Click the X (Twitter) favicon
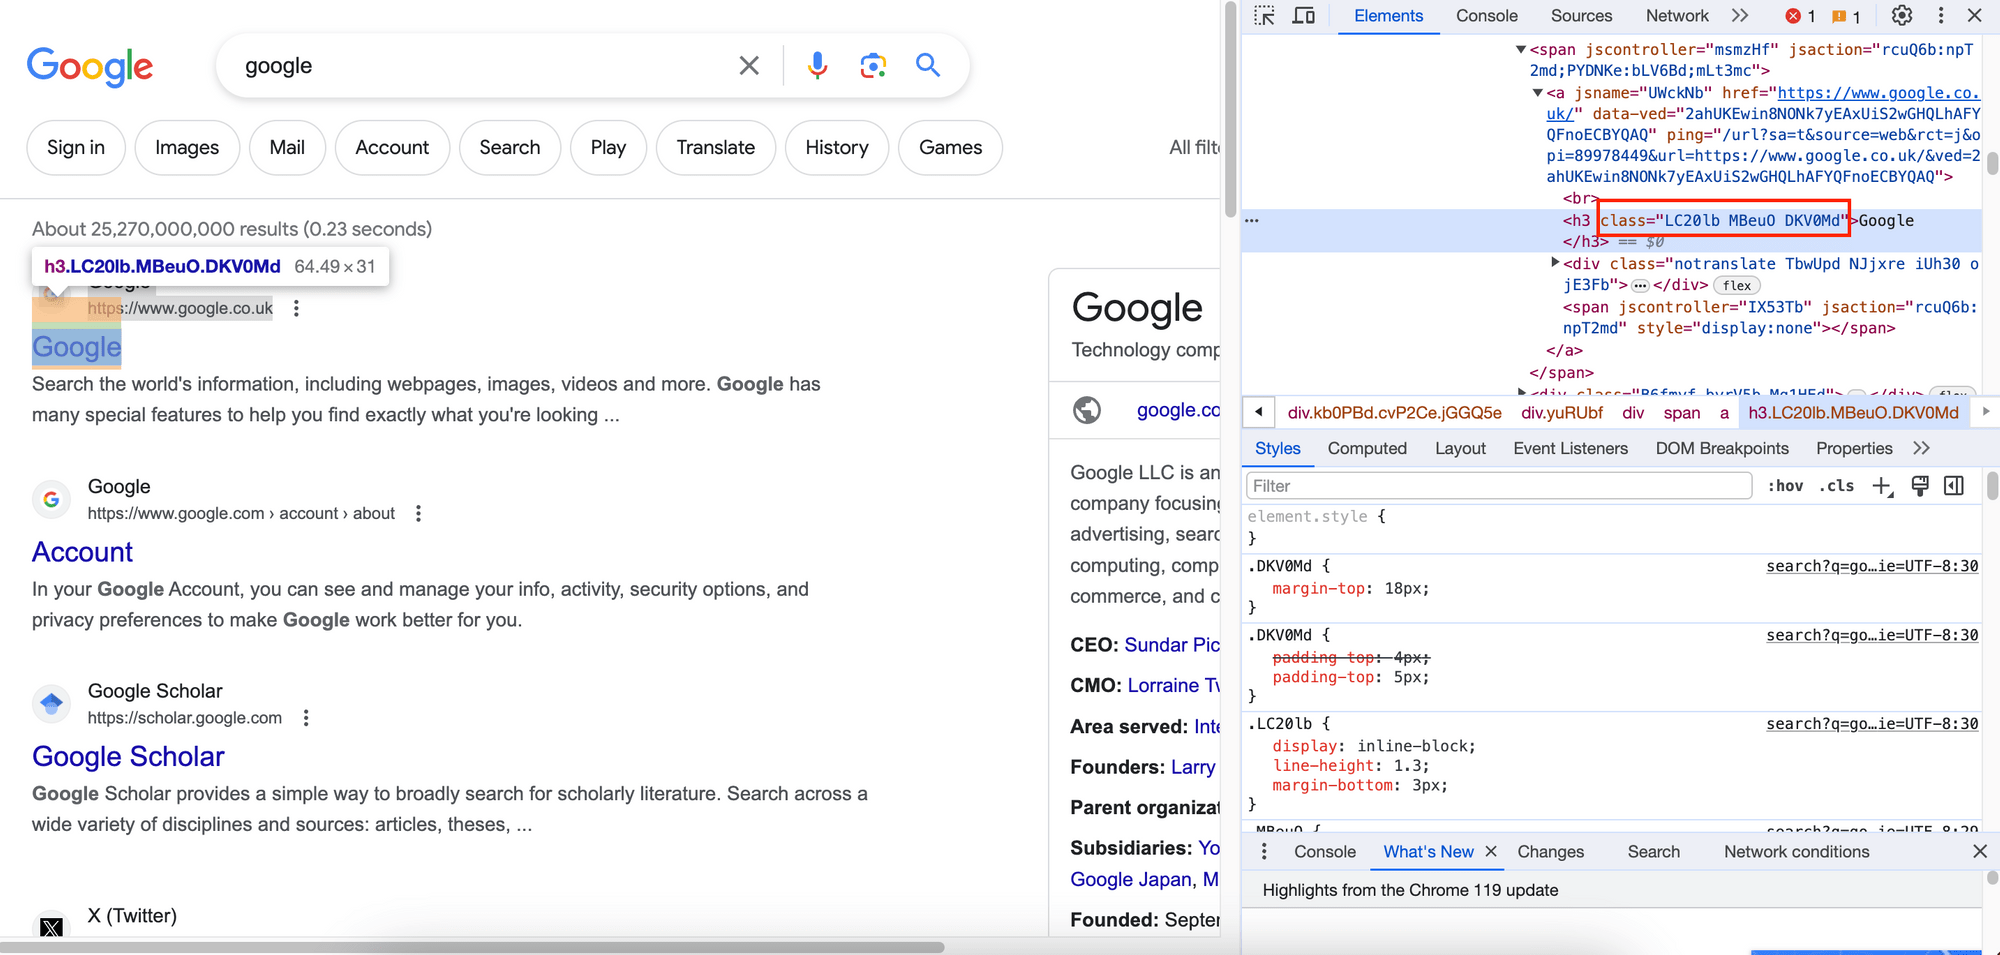2000x955 pixels. (52, 927)
